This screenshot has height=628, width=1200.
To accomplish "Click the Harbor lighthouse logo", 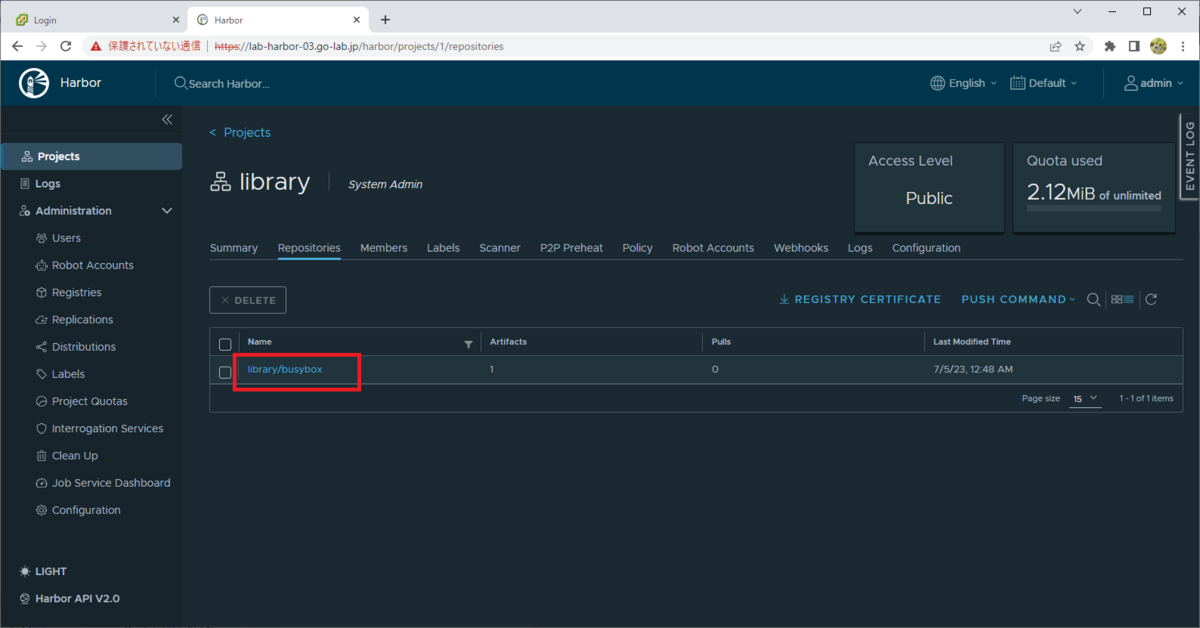I will click(34, 83).
